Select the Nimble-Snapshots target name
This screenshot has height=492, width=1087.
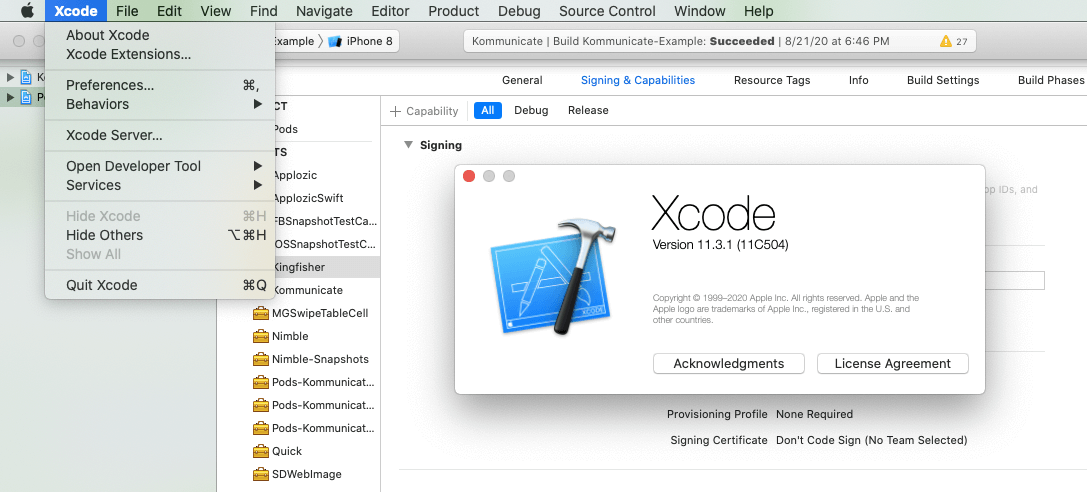tap(320, 359)
